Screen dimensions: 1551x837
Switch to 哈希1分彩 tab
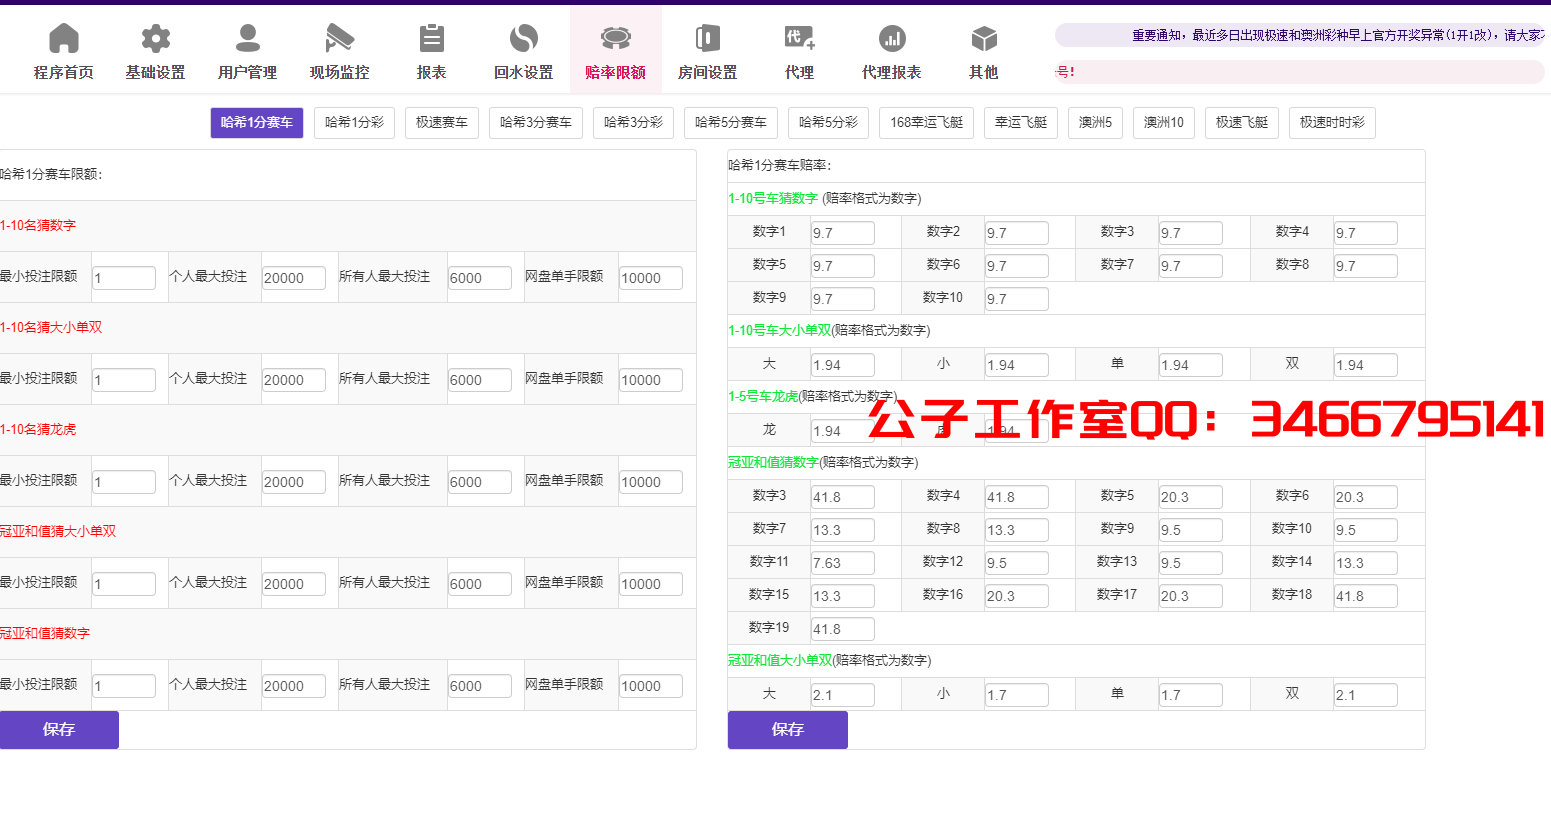(355, 122)
